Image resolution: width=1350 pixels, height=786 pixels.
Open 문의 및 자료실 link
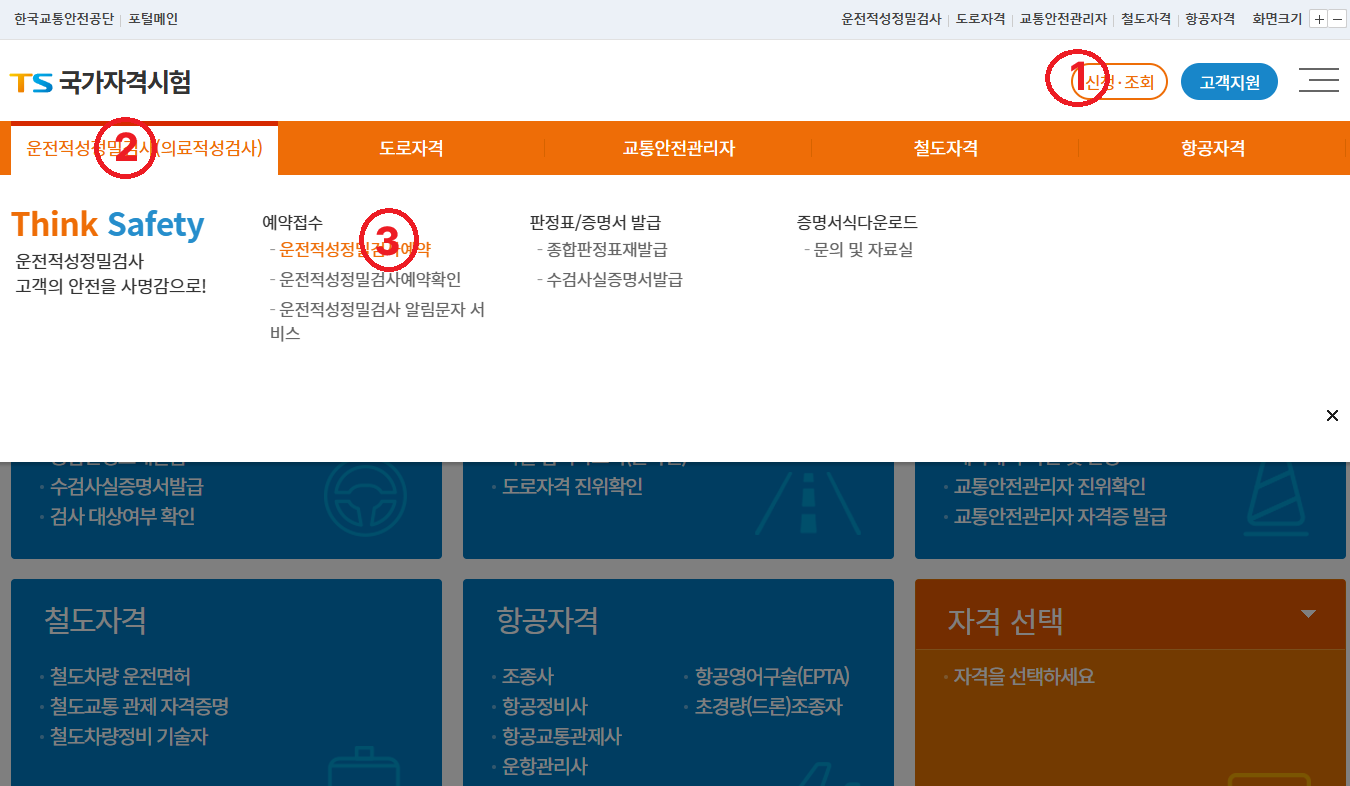pyautogui.click(x=863, y=250)
